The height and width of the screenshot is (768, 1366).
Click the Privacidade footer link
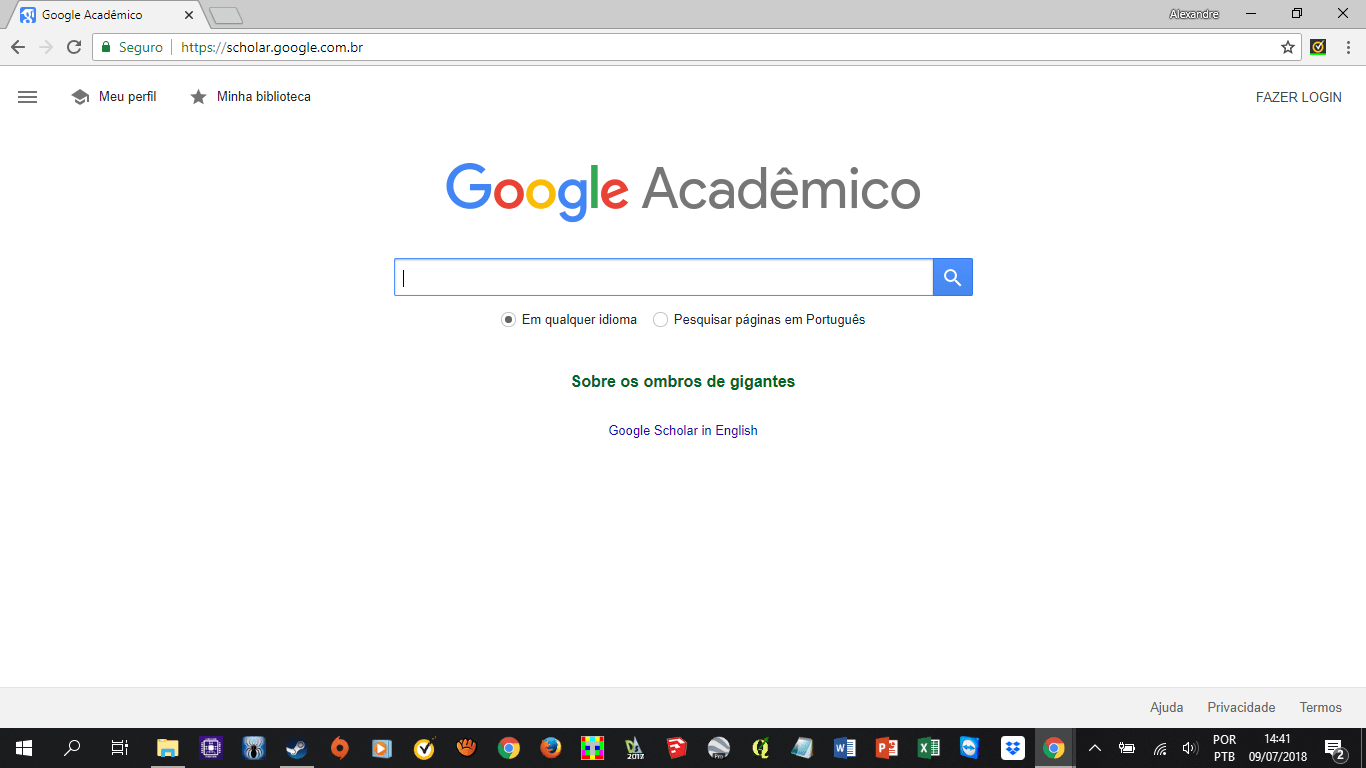click(x=1241, y=707)
